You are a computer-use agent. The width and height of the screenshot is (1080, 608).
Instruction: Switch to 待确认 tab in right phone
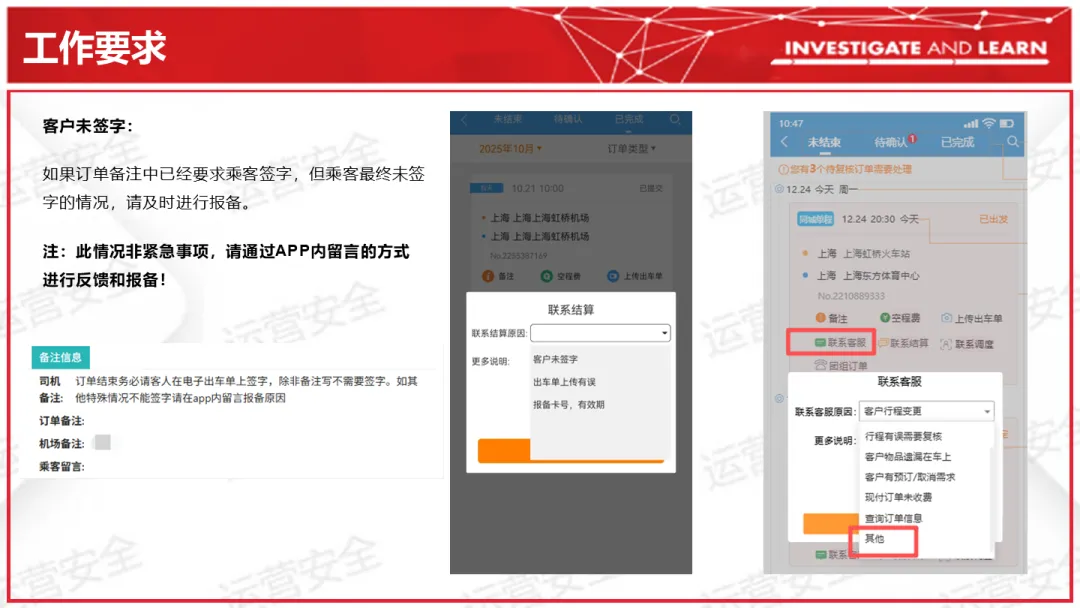coord(891,142)
